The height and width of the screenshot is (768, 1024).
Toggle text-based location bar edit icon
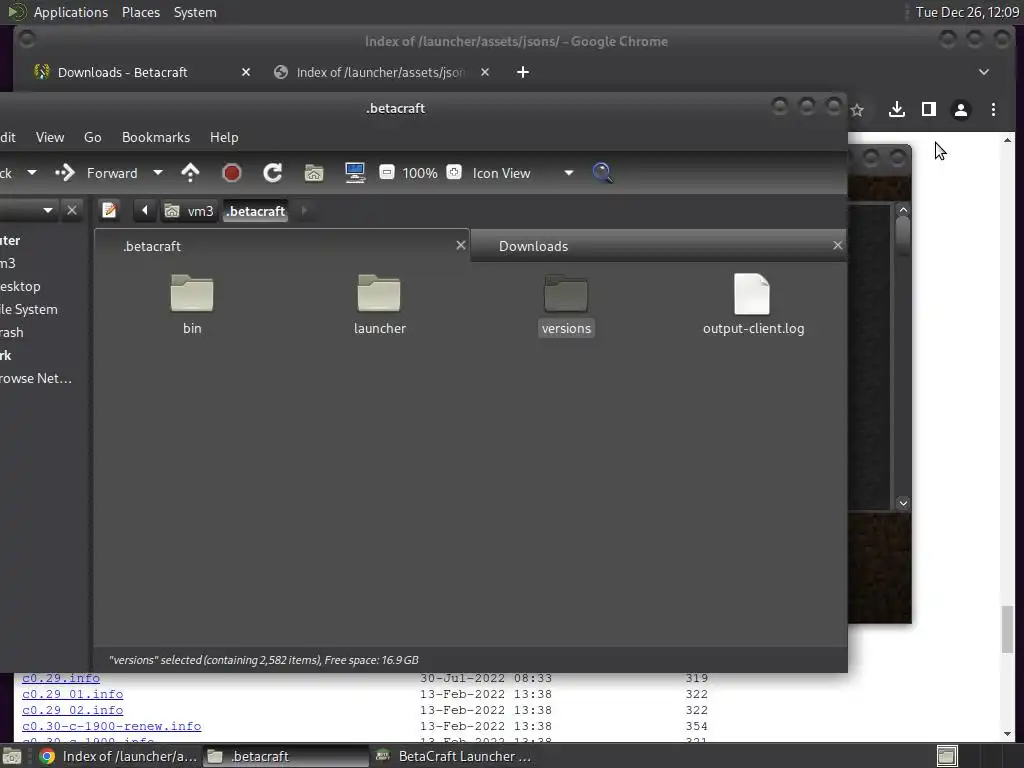tap(109, 211)
